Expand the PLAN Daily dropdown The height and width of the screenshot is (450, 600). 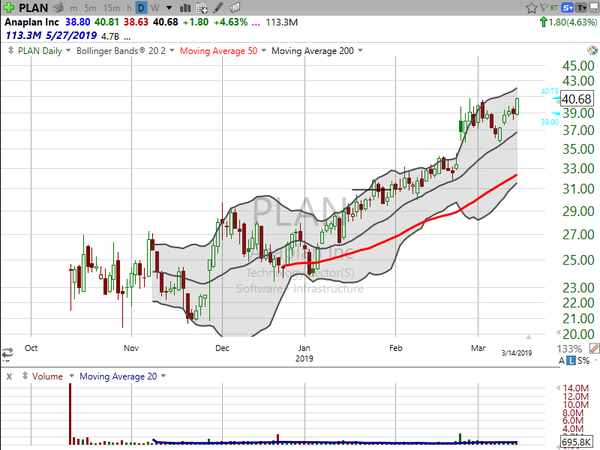point(68,50)
